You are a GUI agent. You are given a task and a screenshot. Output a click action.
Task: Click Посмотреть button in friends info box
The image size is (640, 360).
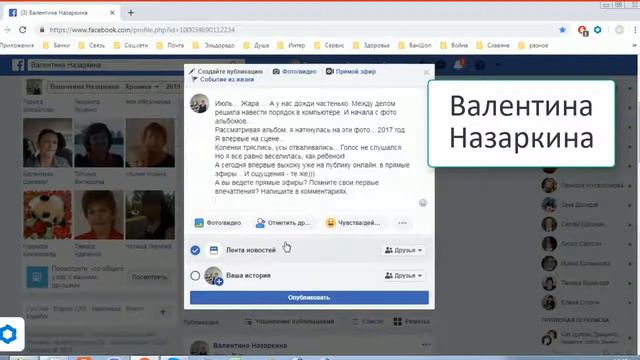click(x=149, y=277)
